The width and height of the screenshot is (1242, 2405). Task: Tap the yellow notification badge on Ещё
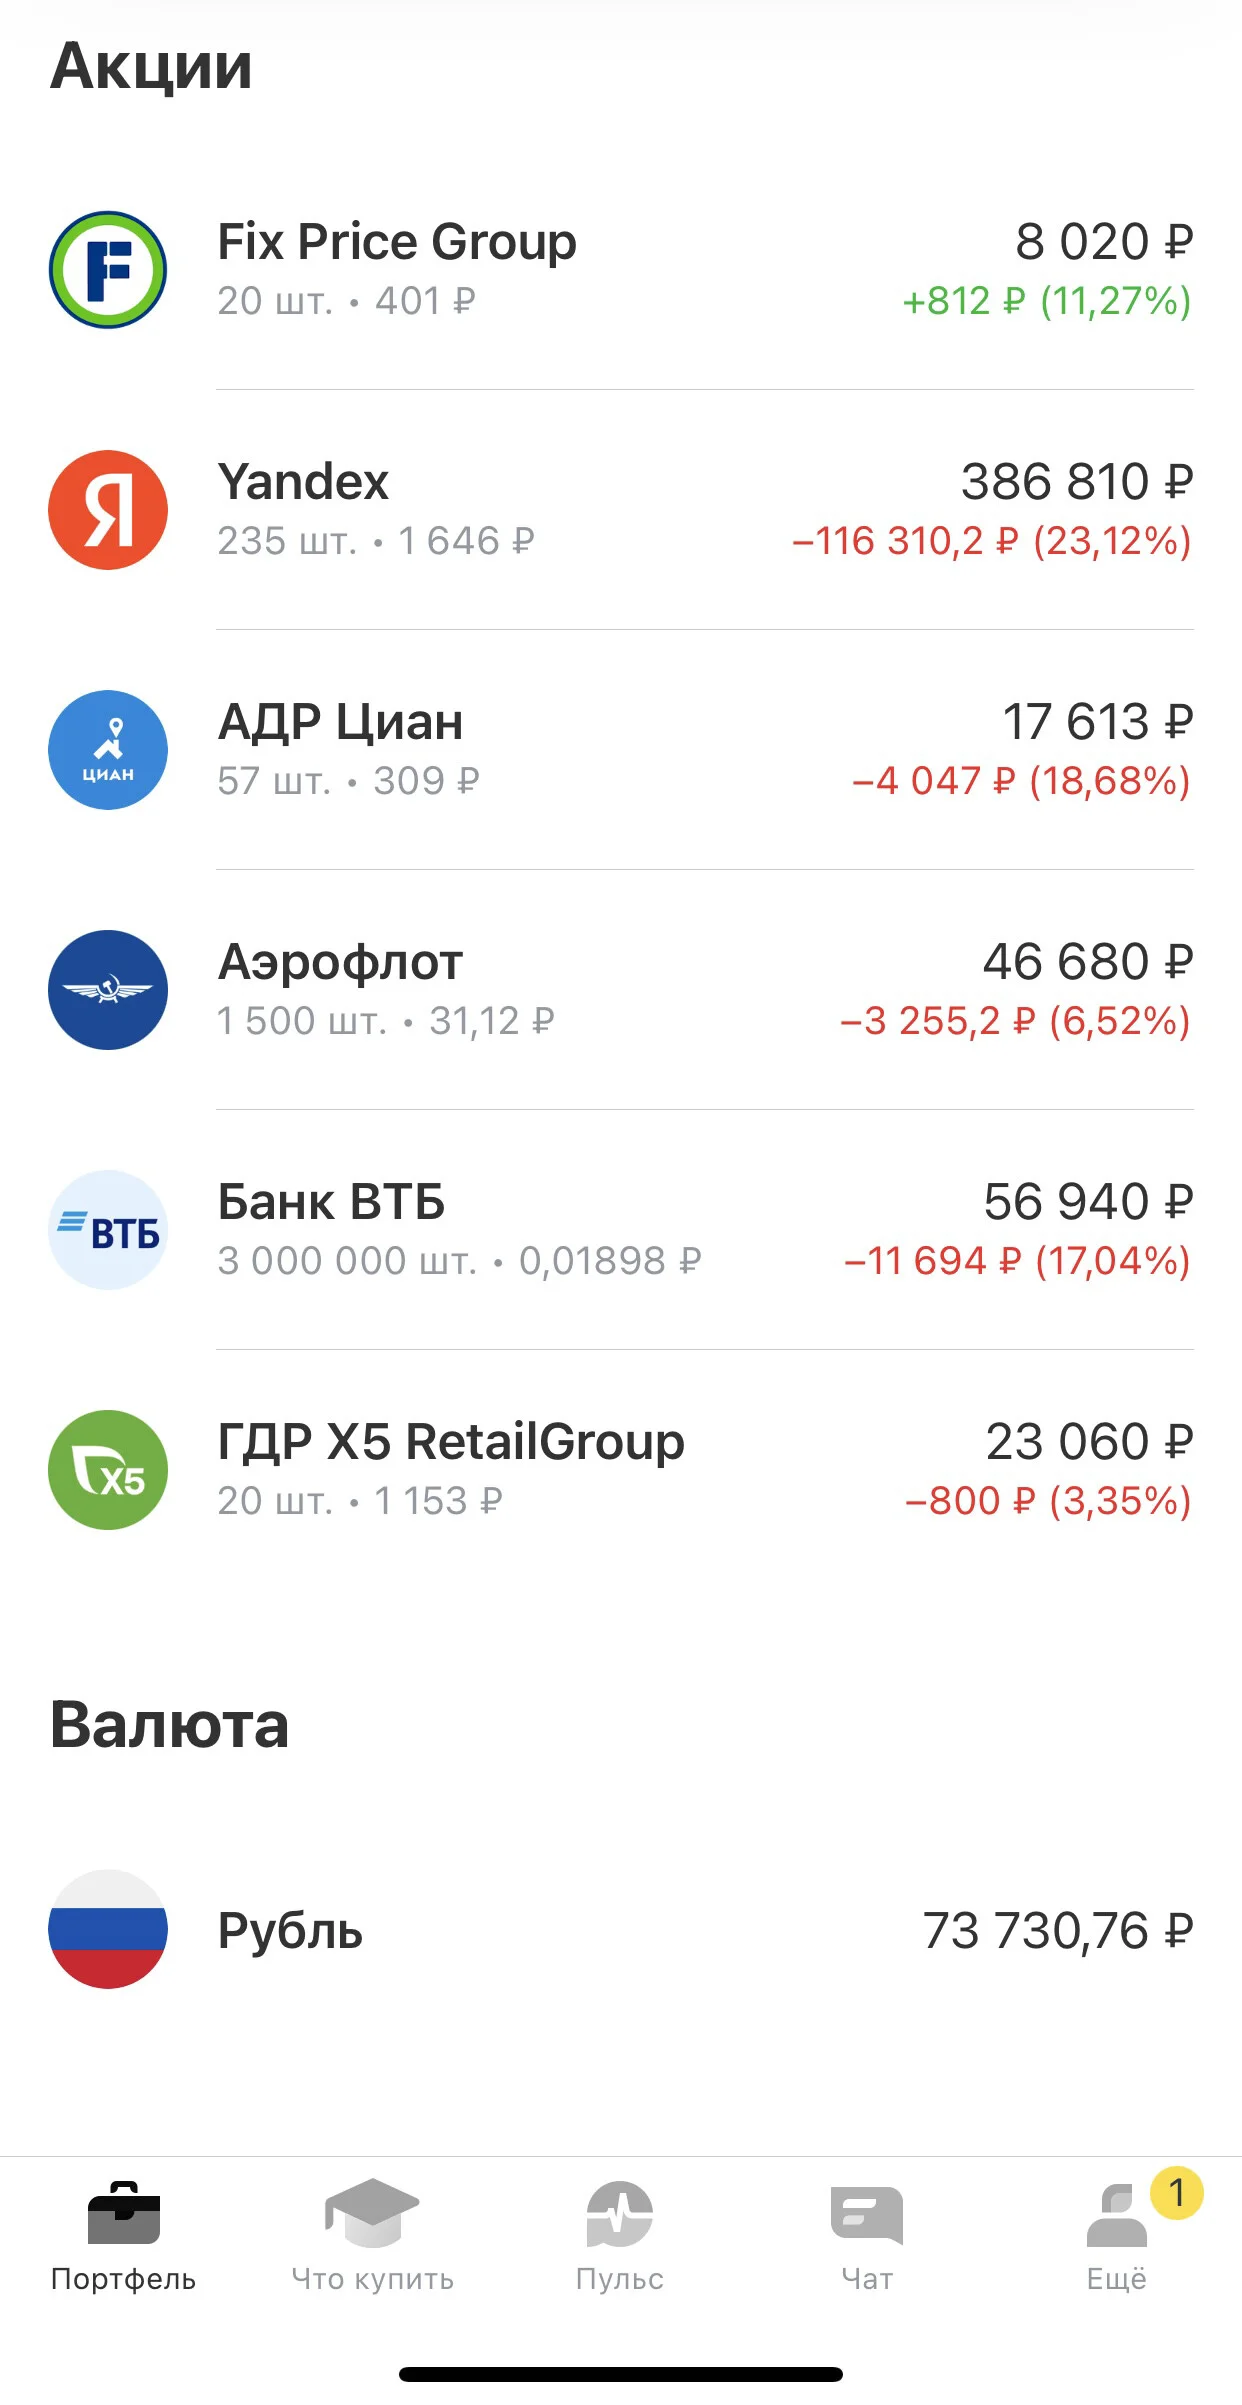pos(1177,2193)
